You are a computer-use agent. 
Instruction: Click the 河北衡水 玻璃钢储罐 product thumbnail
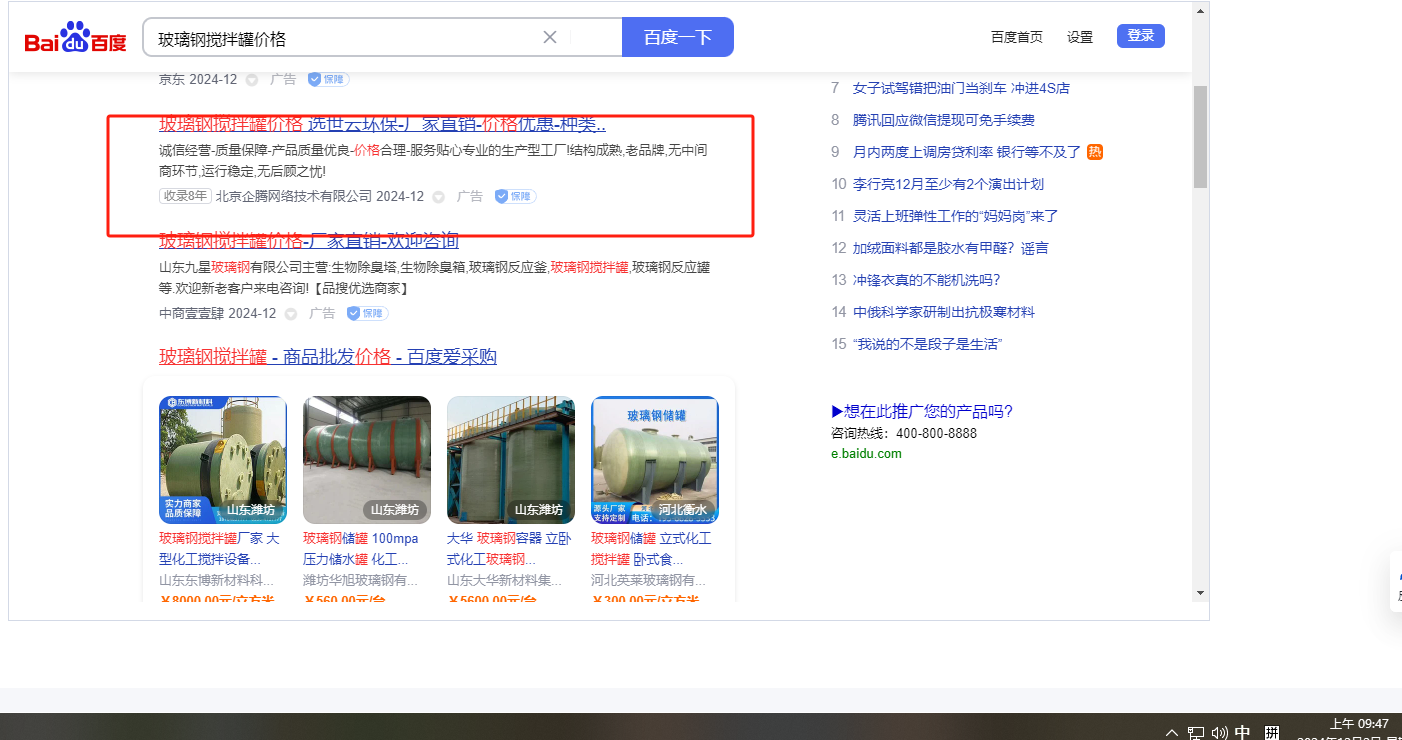pos(655,460)
